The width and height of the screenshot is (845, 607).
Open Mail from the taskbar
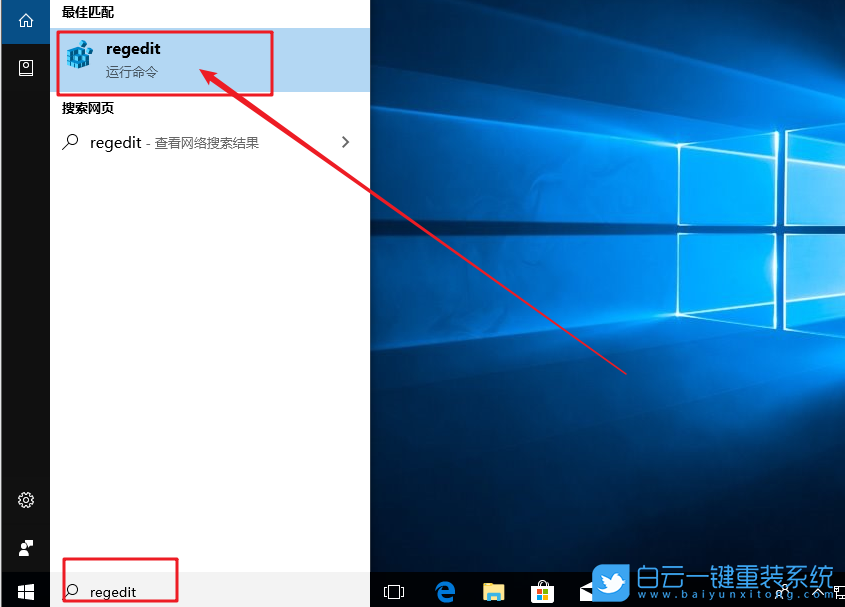587,590
